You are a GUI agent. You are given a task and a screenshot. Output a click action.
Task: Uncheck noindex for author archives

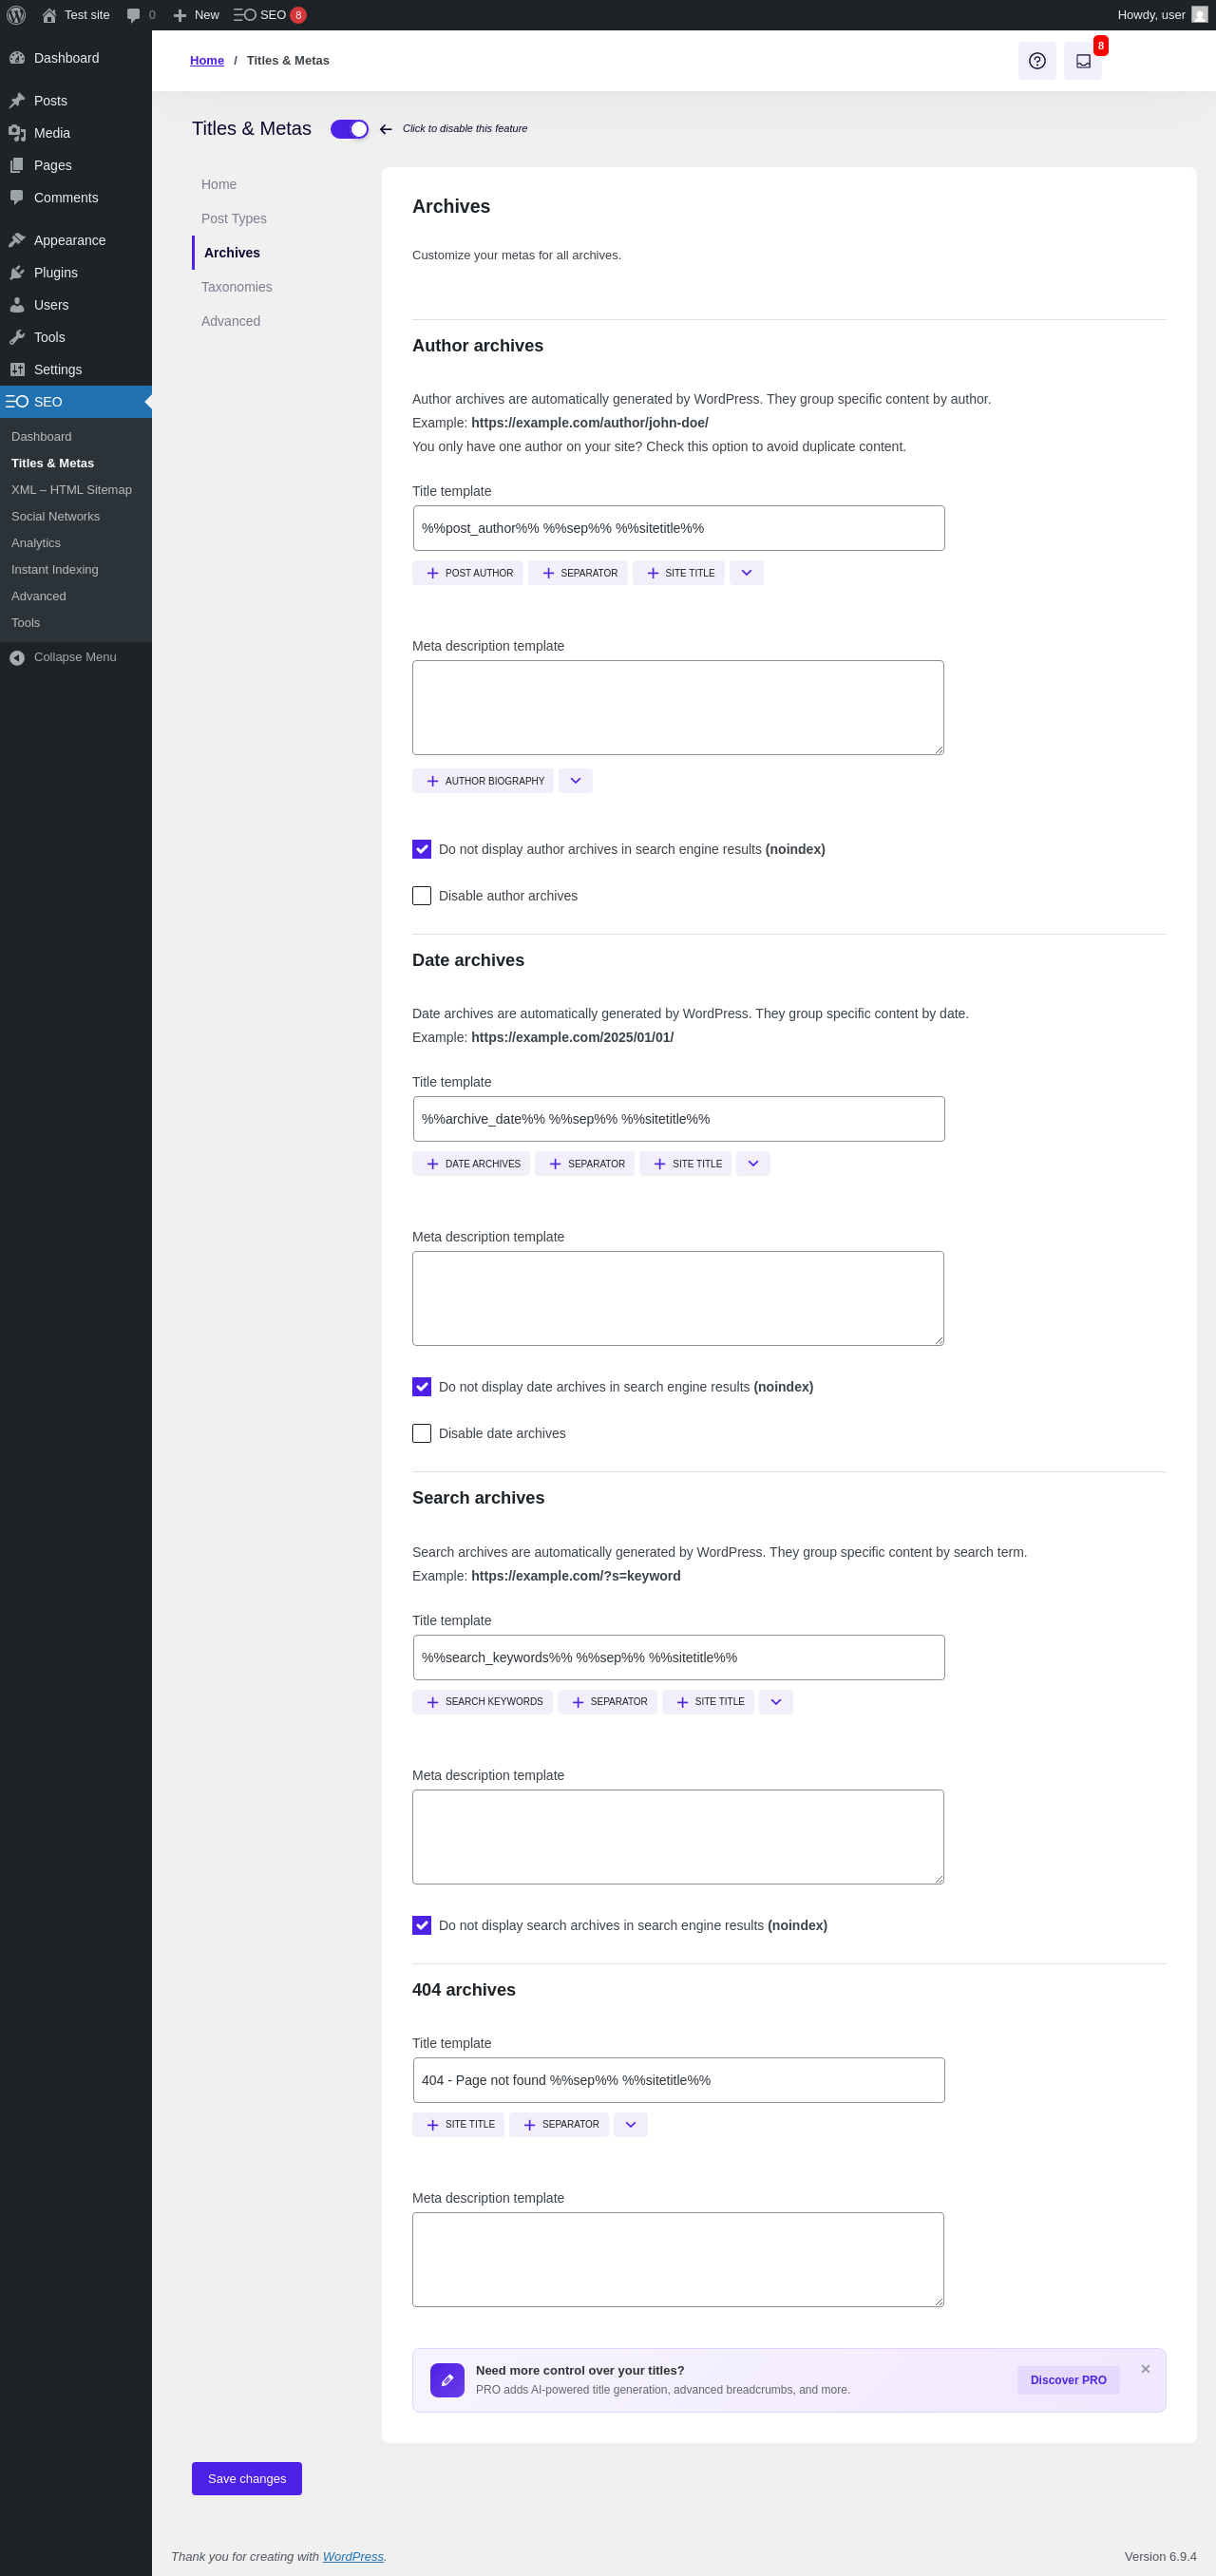click(x=422, y=849)
